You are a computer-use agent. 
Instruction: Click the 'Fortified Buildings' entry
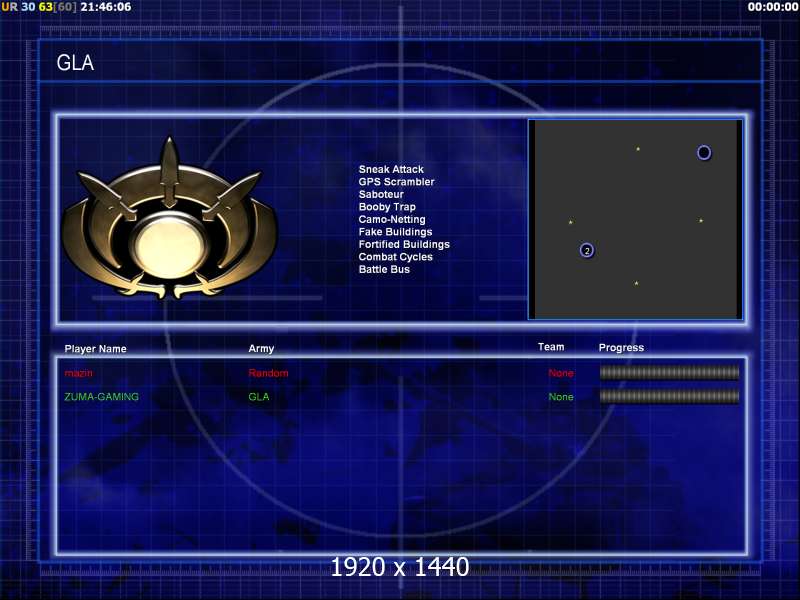point(404,244)
